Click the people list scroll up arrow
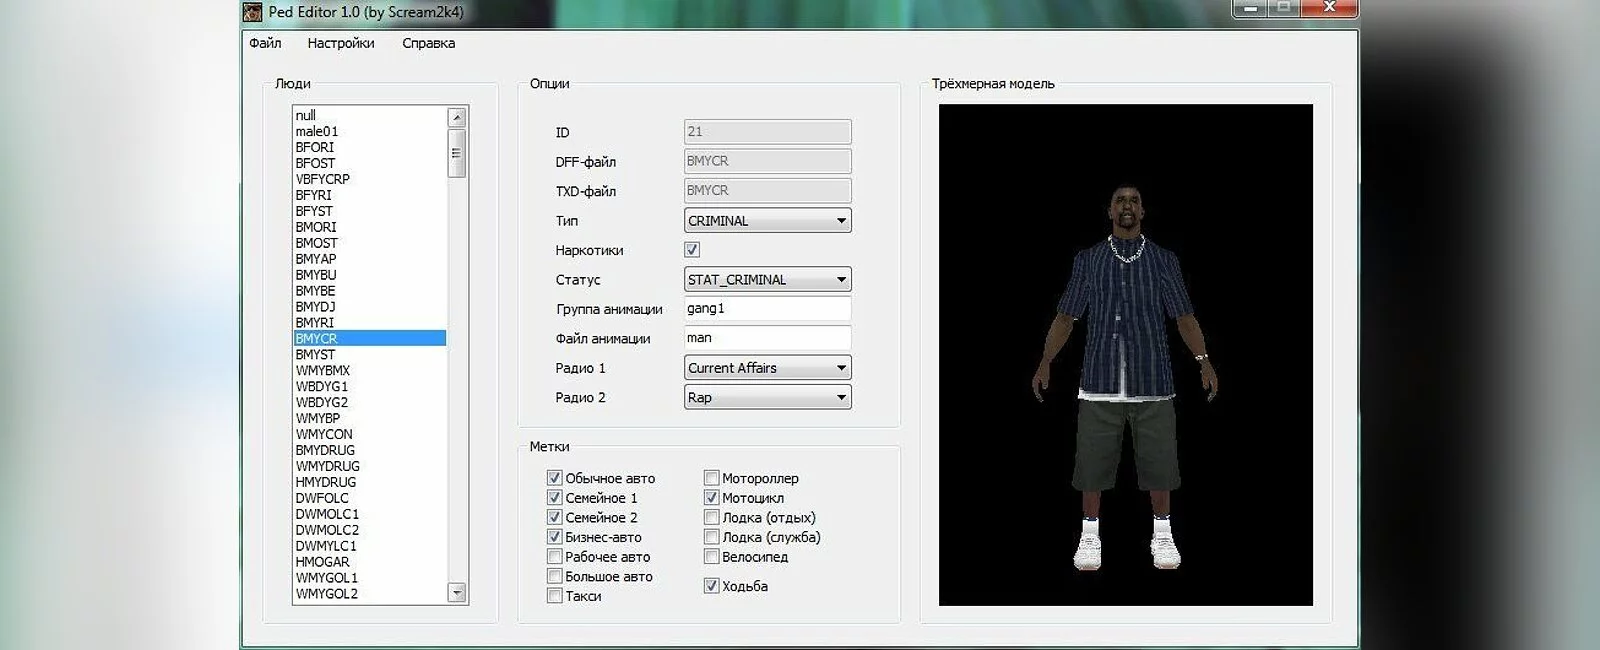Image resolution: width=1600 pixels, height=650 pixels. click(x=457, y=117)
